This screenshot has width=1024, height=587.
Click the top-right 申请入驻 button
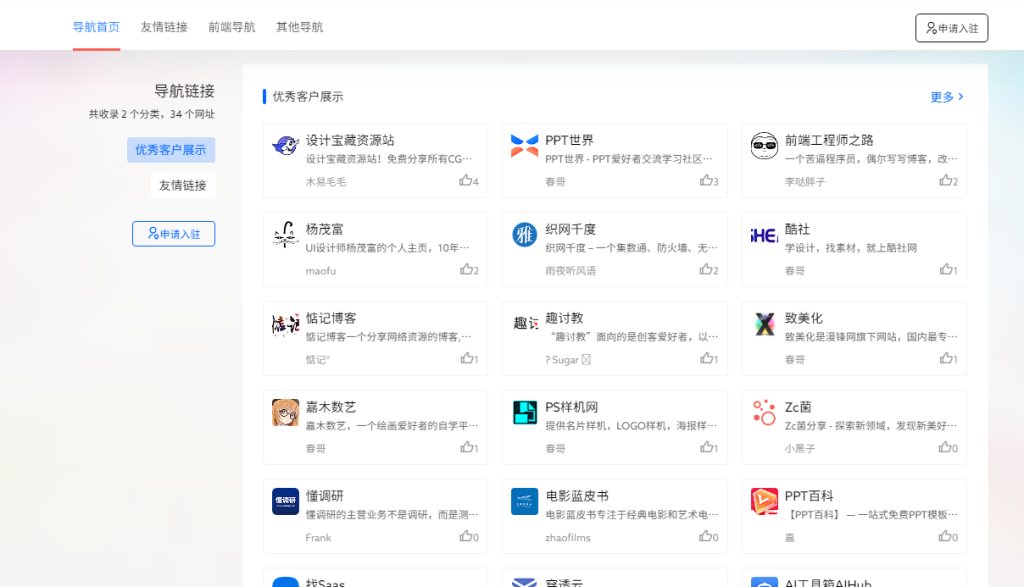(952, 28)
